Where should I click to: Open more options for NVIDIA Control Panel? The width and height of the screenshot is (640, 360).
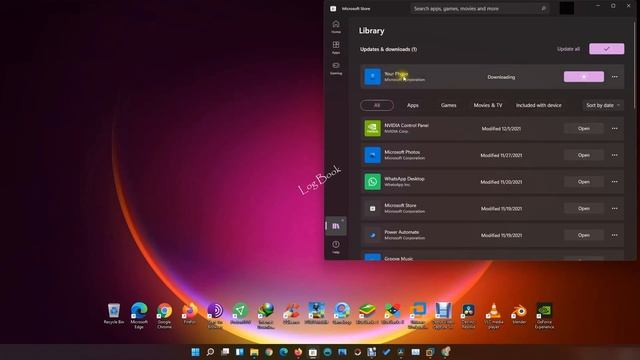pos(615,129)
